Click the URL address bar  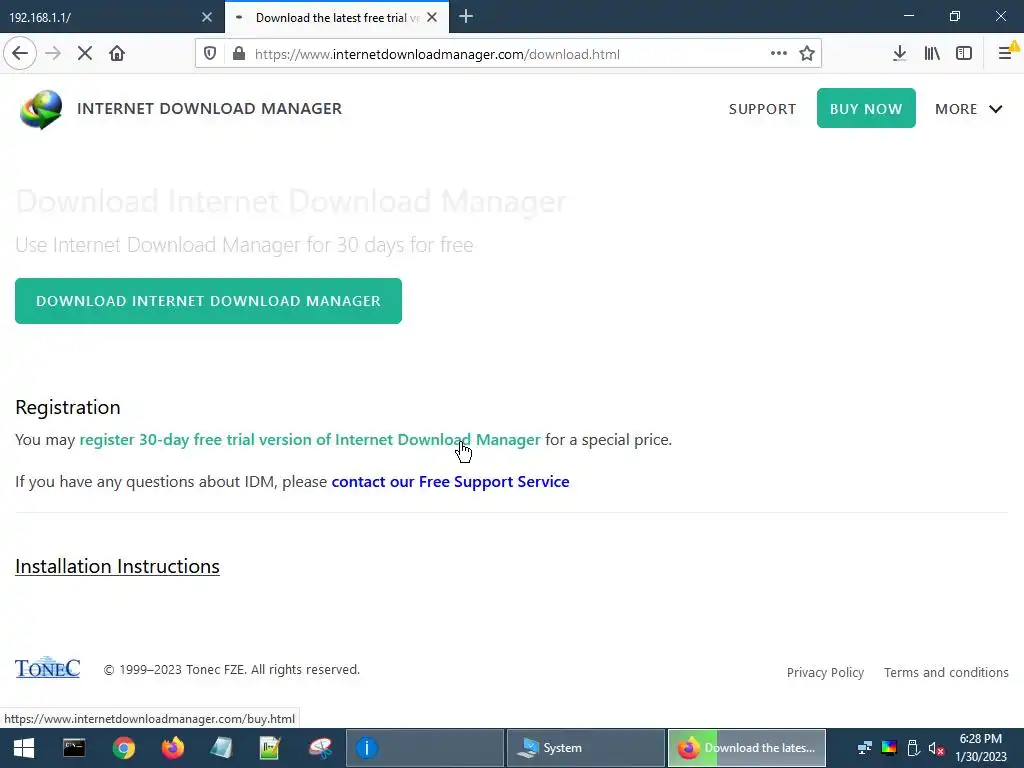pos(507,54)
